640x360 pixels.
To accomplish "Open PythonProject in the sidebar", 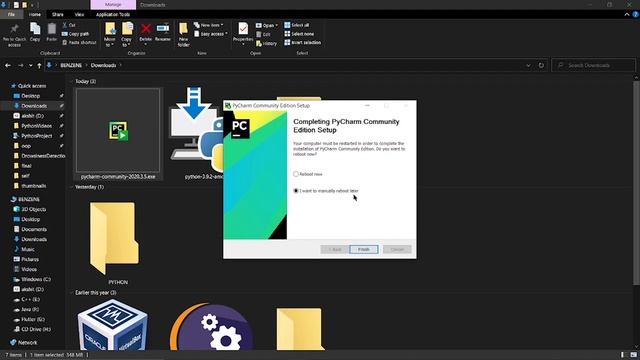I will coord(37,136).
